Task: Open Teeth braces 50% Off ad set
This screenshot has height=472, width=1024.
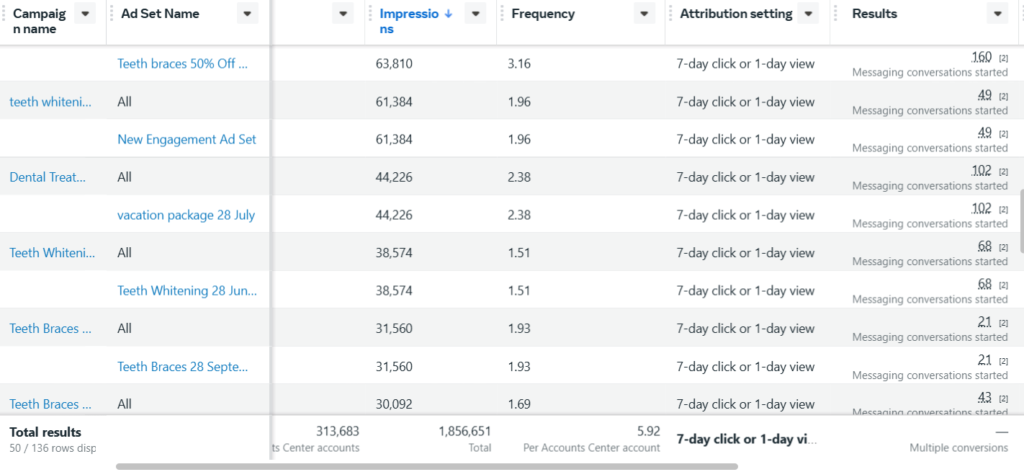Action: (181, 64)
